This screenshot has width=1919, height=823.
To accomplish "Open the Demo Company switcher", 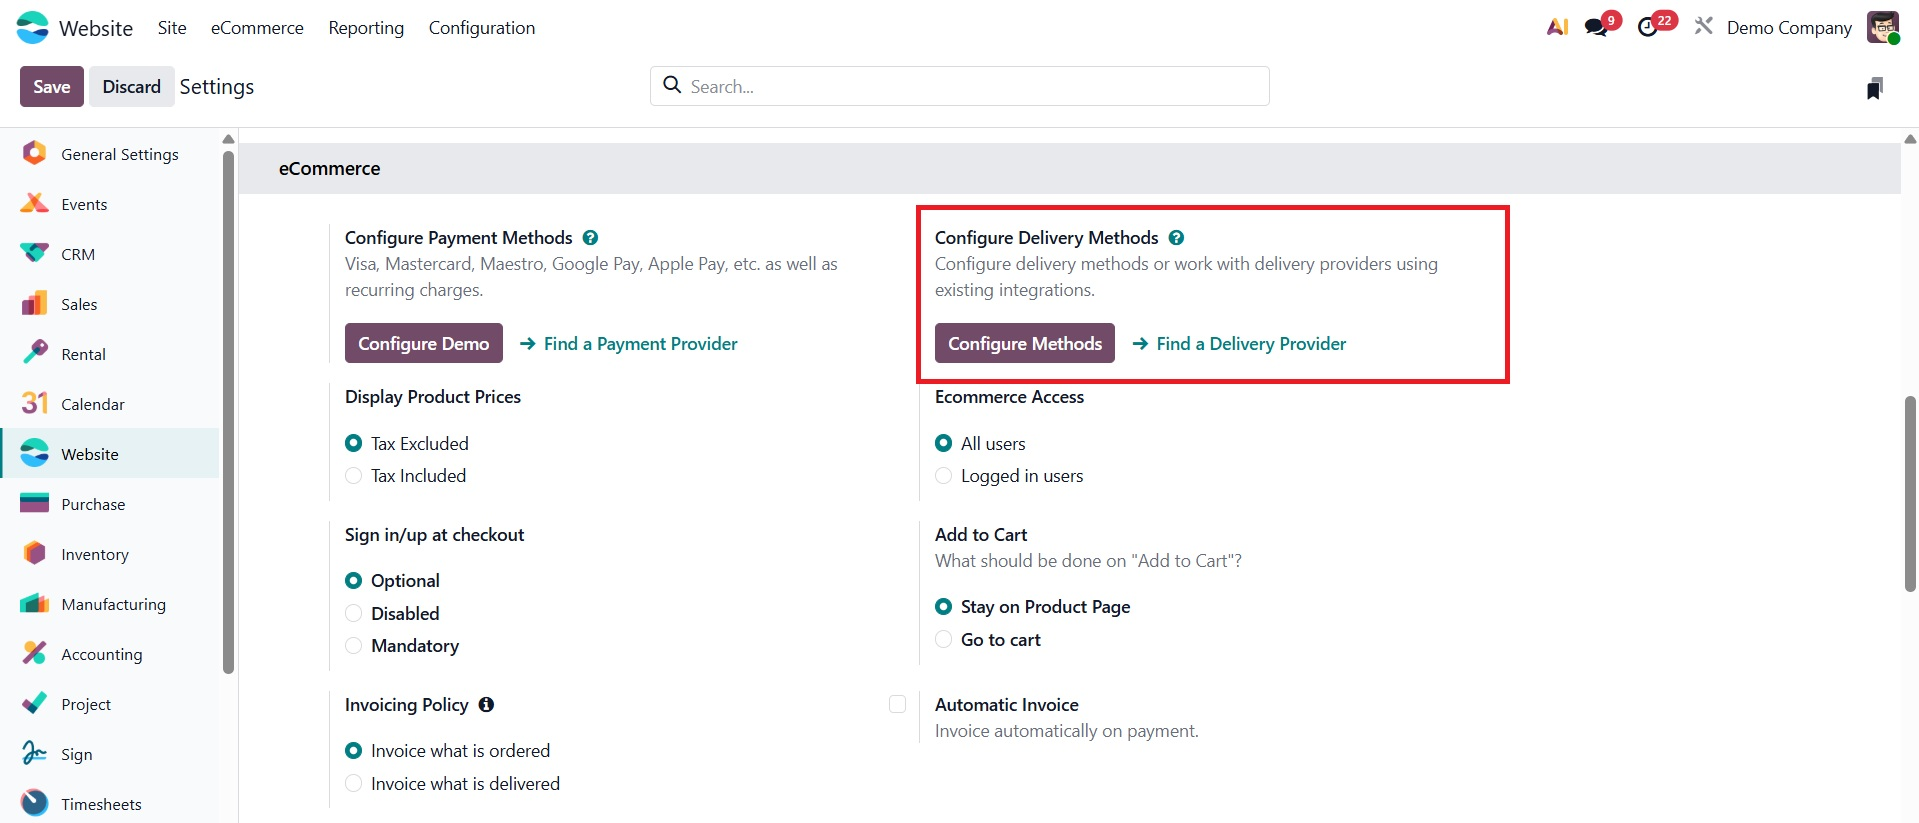I will coord(1788,28).
